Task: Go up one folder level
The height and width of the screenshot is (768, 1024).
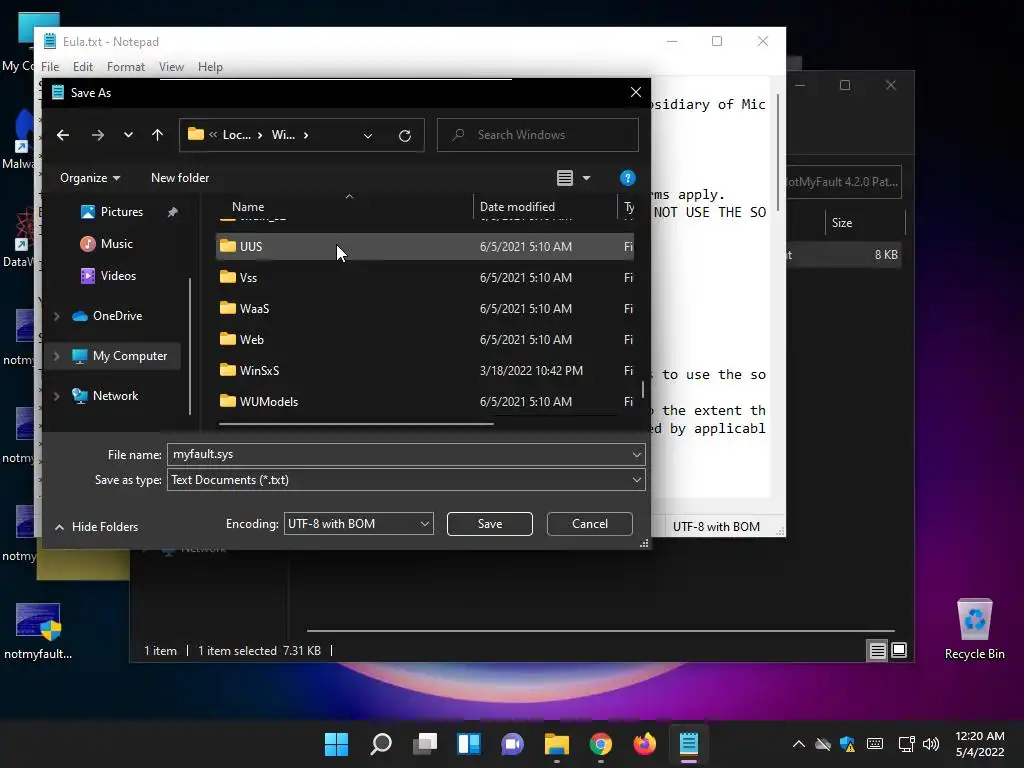Action: (157, 135)
